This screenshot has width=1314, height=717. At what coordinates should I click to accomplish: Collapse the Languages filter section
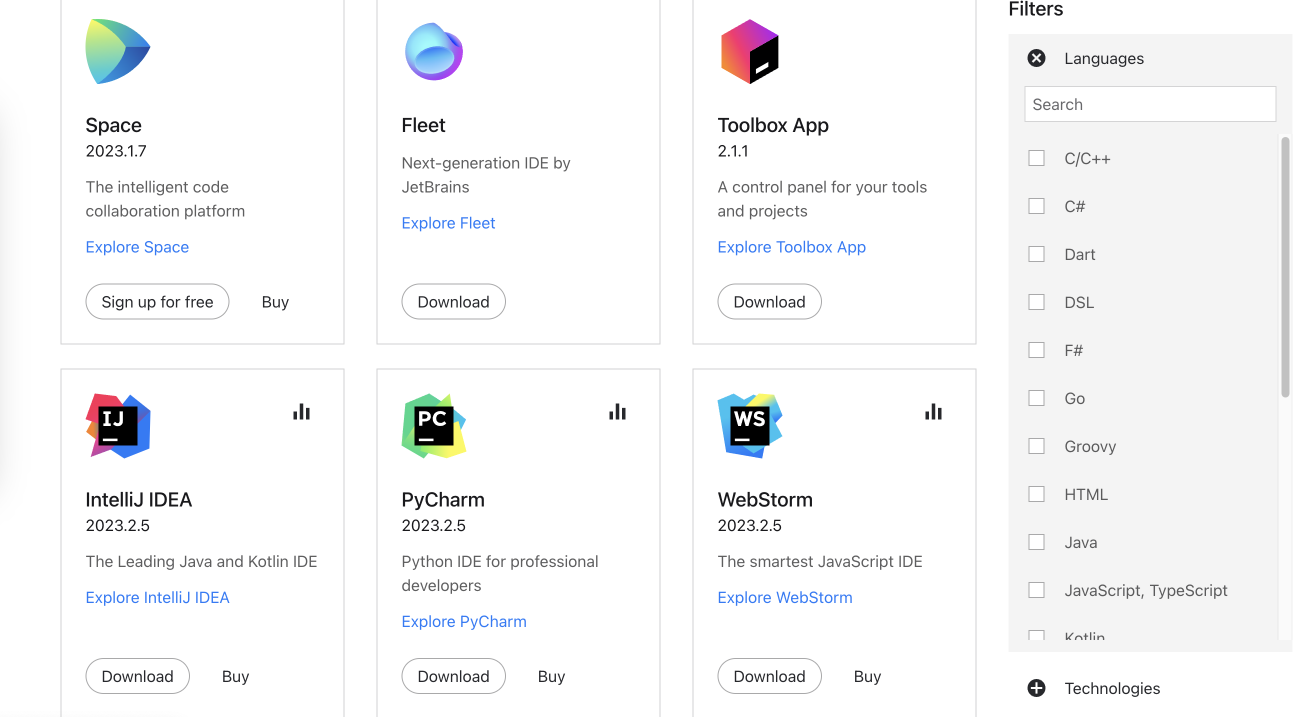(x=1037, y=58)
